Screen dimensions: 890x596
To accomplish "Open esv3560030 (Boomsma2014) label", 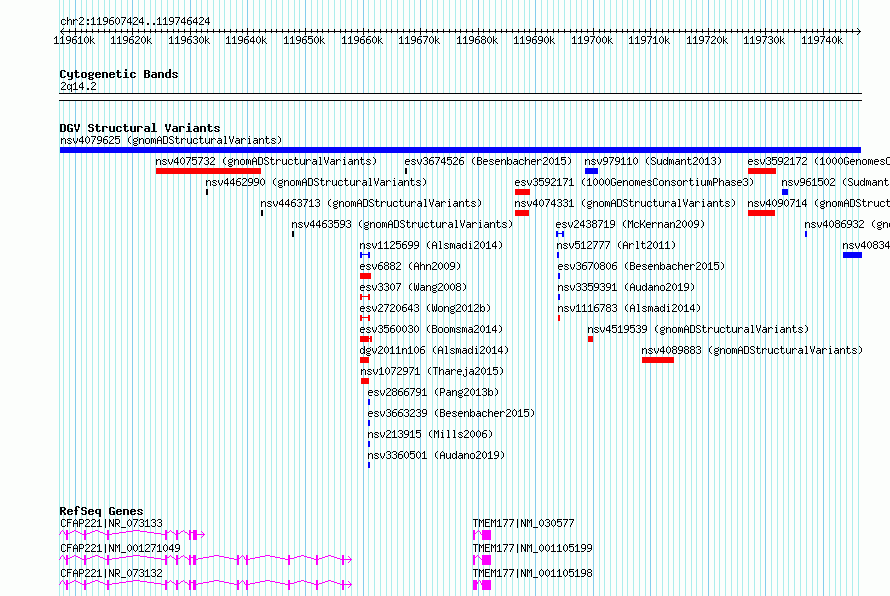I will pos(431,329).
